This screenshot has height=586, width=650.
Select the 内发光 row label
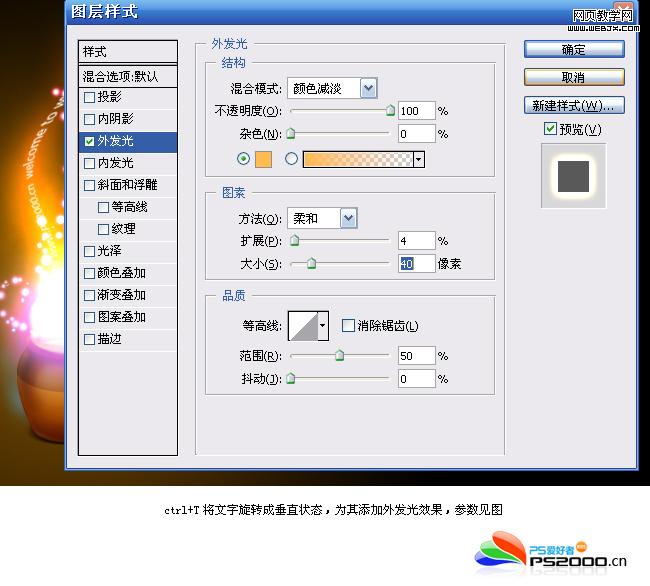116,163
